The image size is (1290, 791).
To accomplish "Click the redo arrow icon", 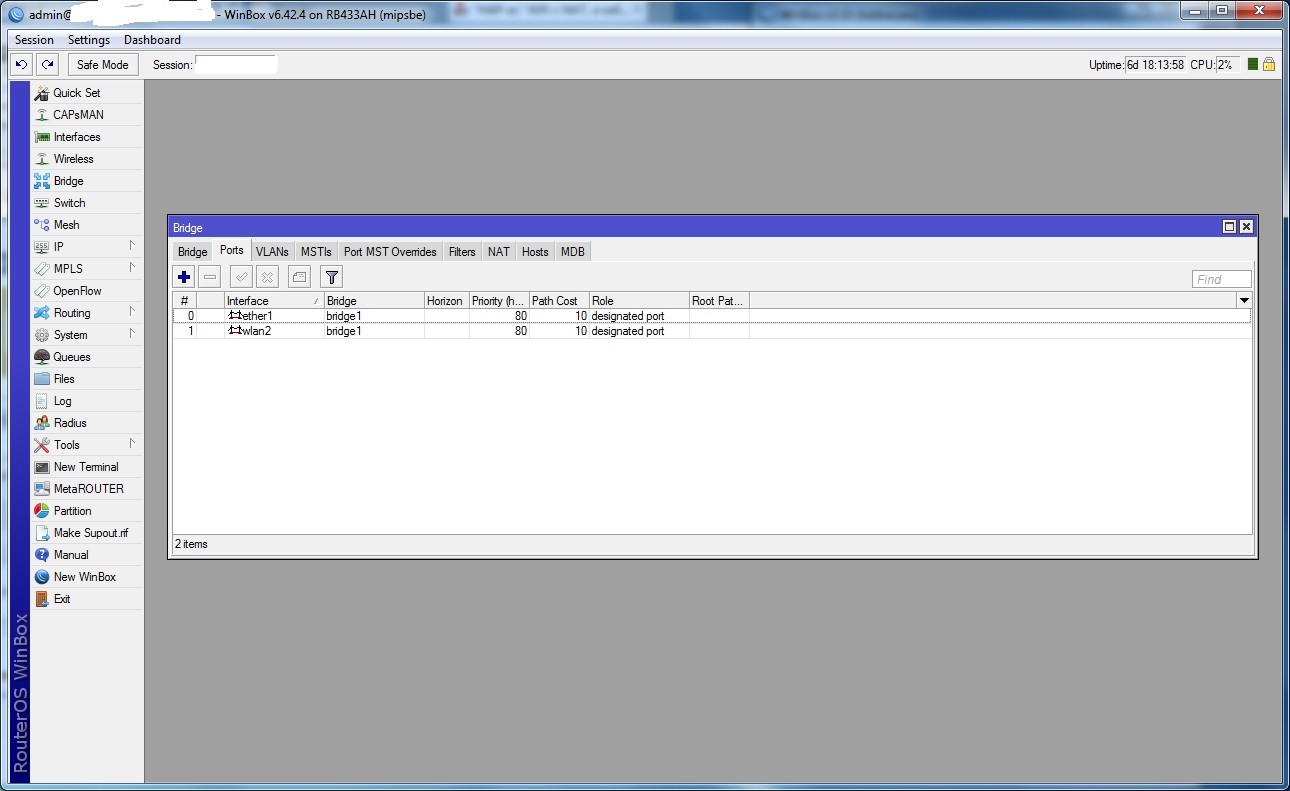I will pos(47,64).
